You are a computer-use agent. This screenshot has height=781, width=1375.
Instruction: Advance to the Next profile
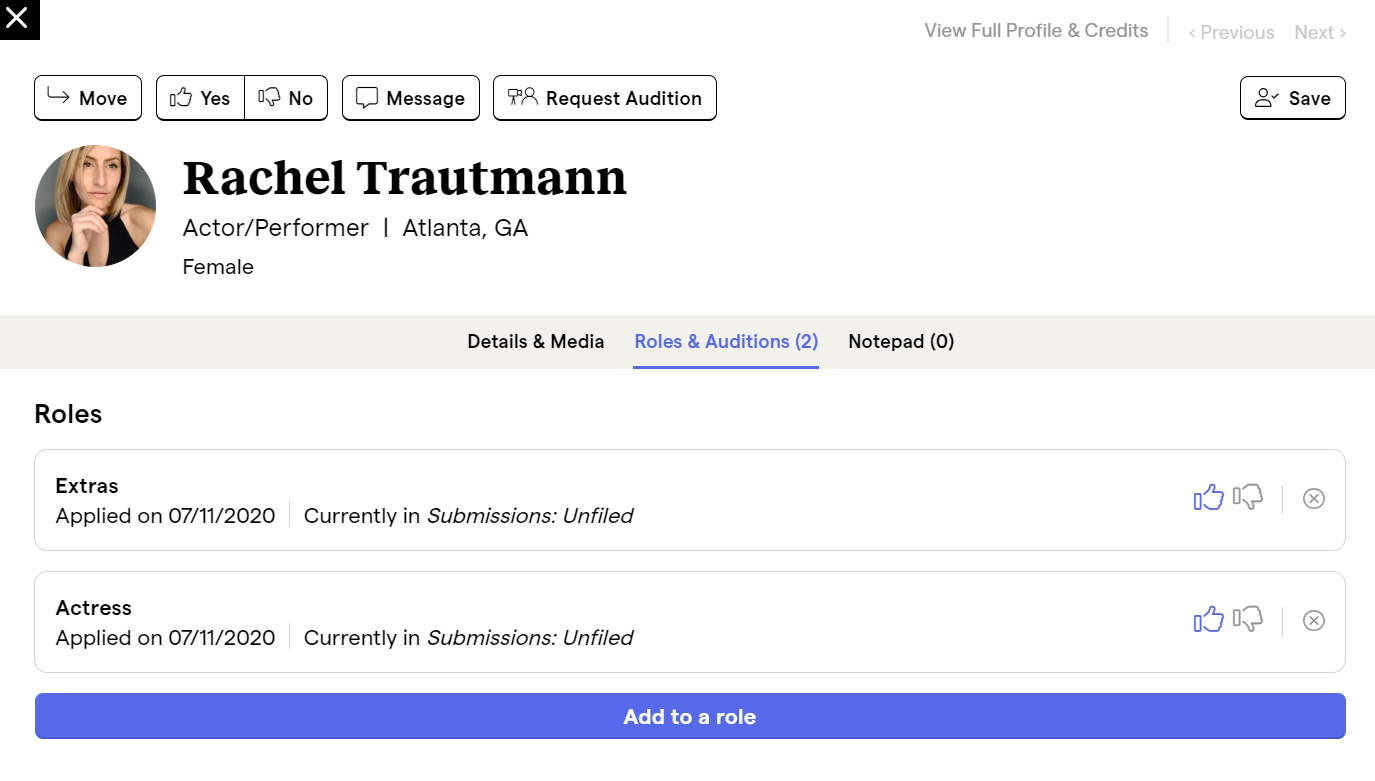tap(1319, 31)
